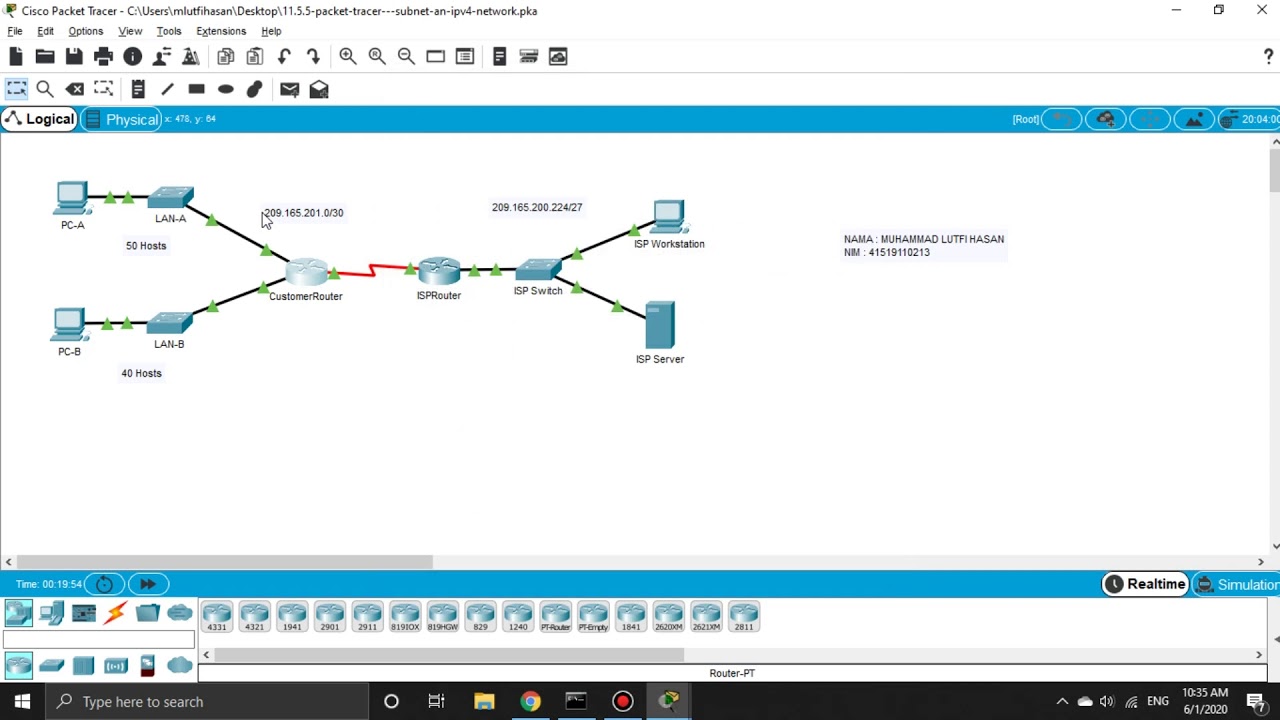Screen dimensions: 1280x720
Task: Switch to the Logical workspace tab
Action: click(x=39, y=119)
